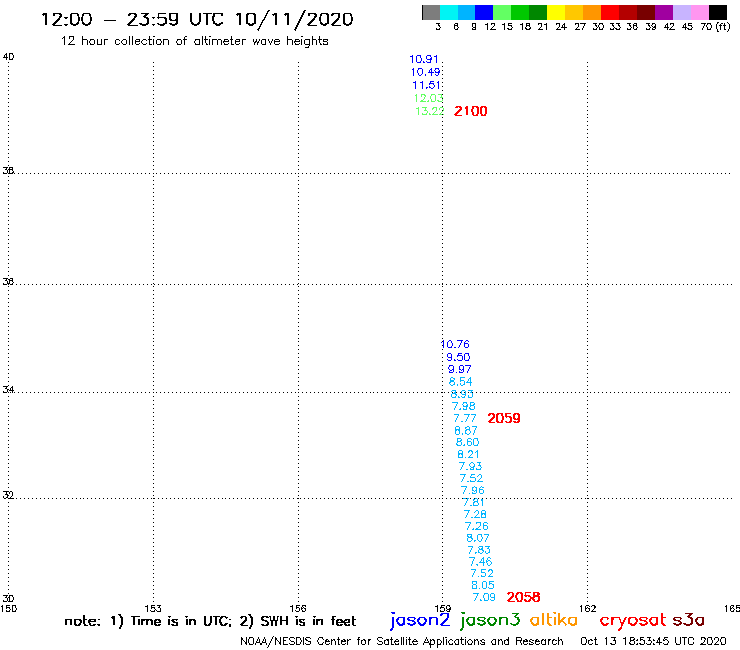The height and width of the screenshot is (650, 740).
Task: Select the yellow swatch in the height legend
Action: pyautogui.click(x=556, y=12)
